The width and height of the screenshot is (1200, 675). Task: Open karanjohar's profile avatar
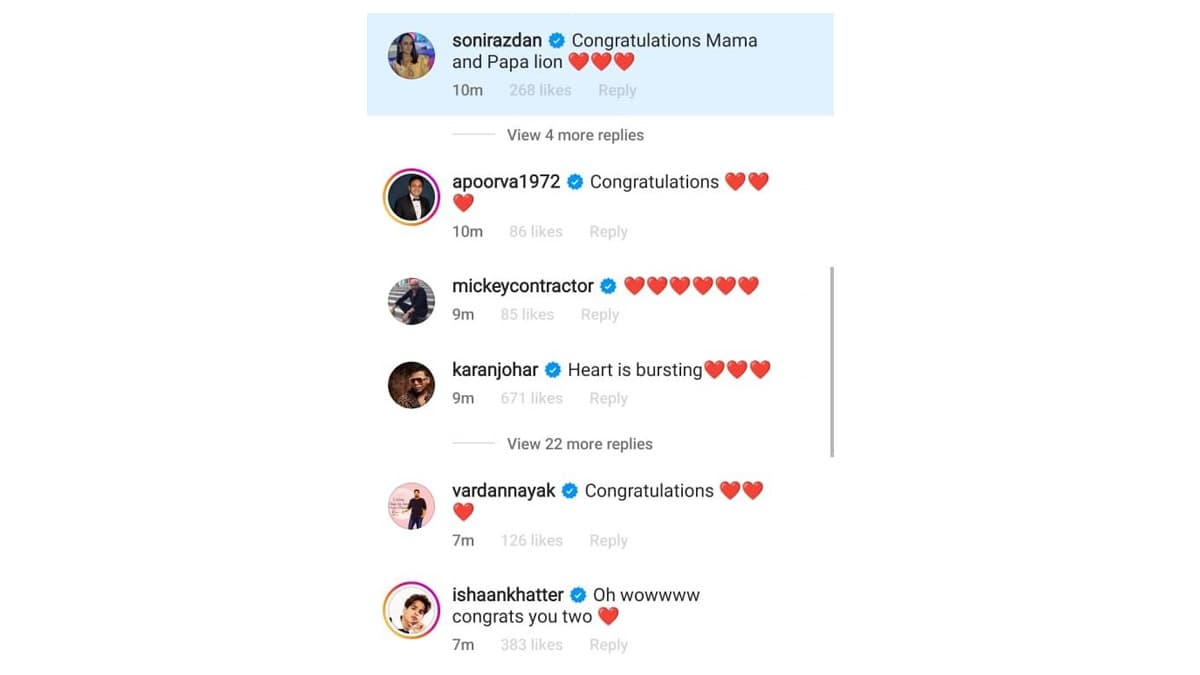(x=411, y=385)
